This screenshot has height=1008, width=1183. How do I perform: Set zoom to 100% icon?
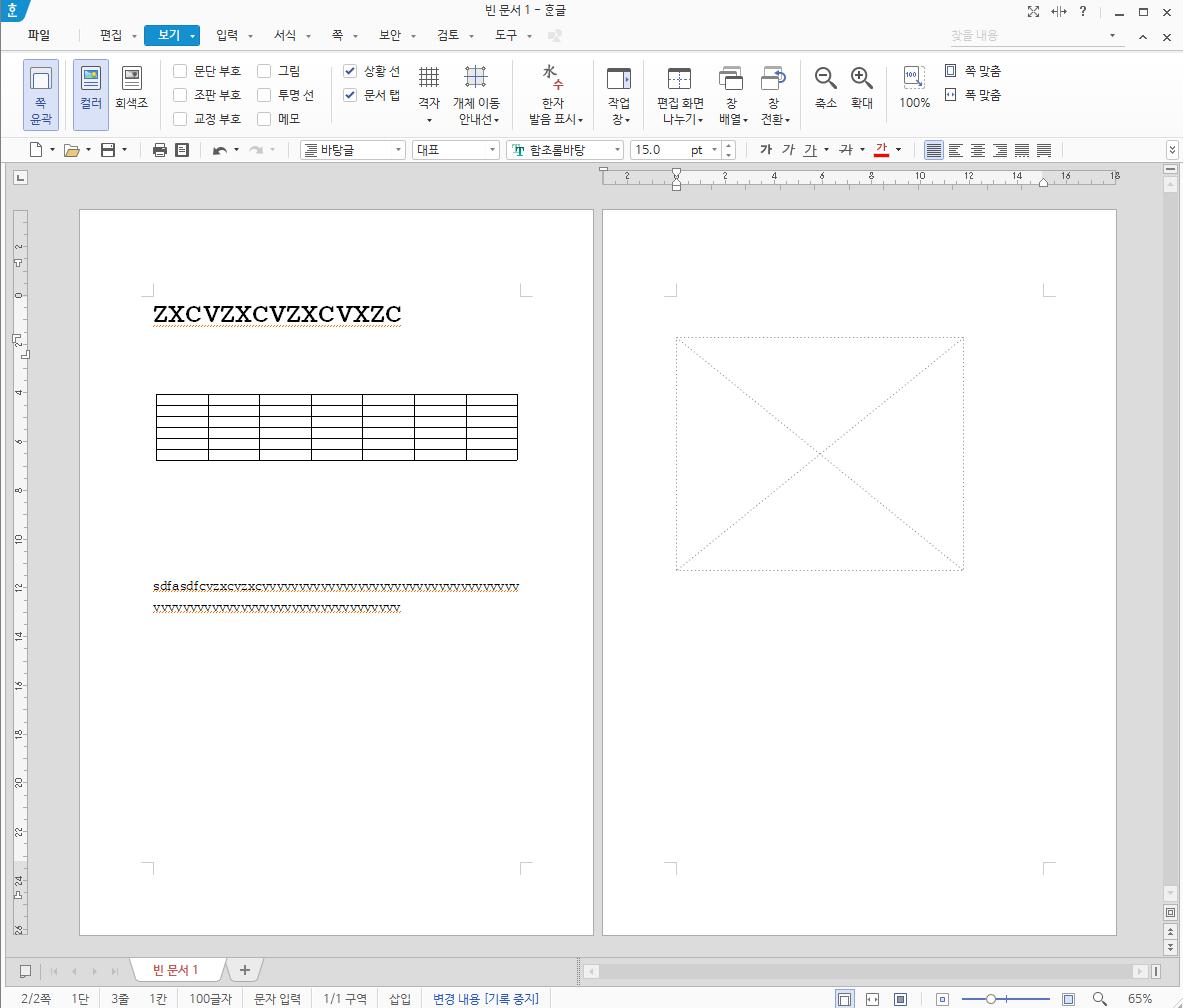coord(914,80)
